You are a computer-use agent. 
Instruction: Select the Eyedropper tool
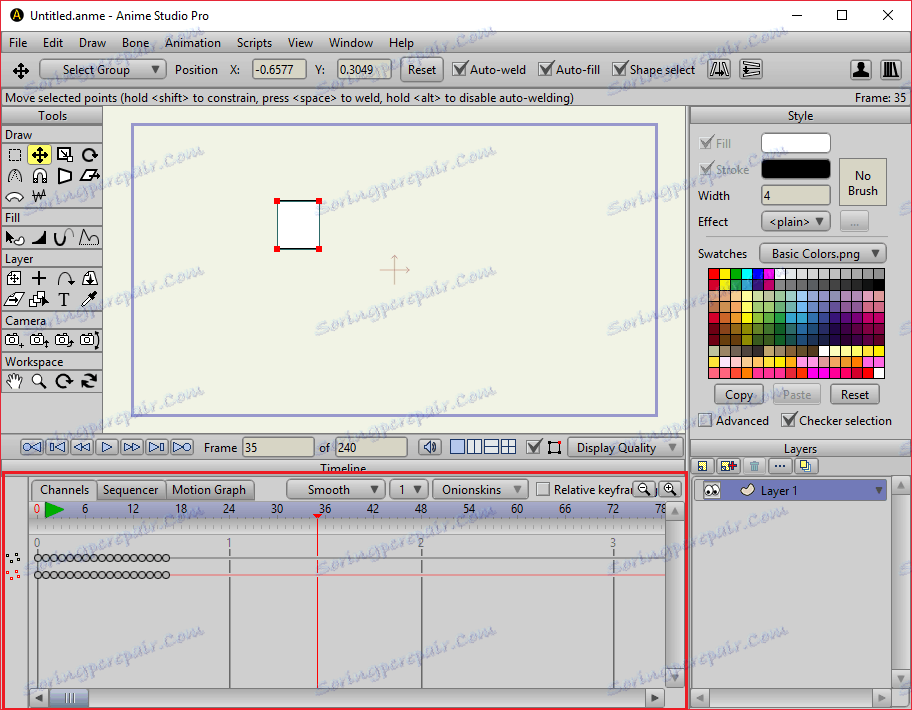pyautogui.click(x=90, y=299)
